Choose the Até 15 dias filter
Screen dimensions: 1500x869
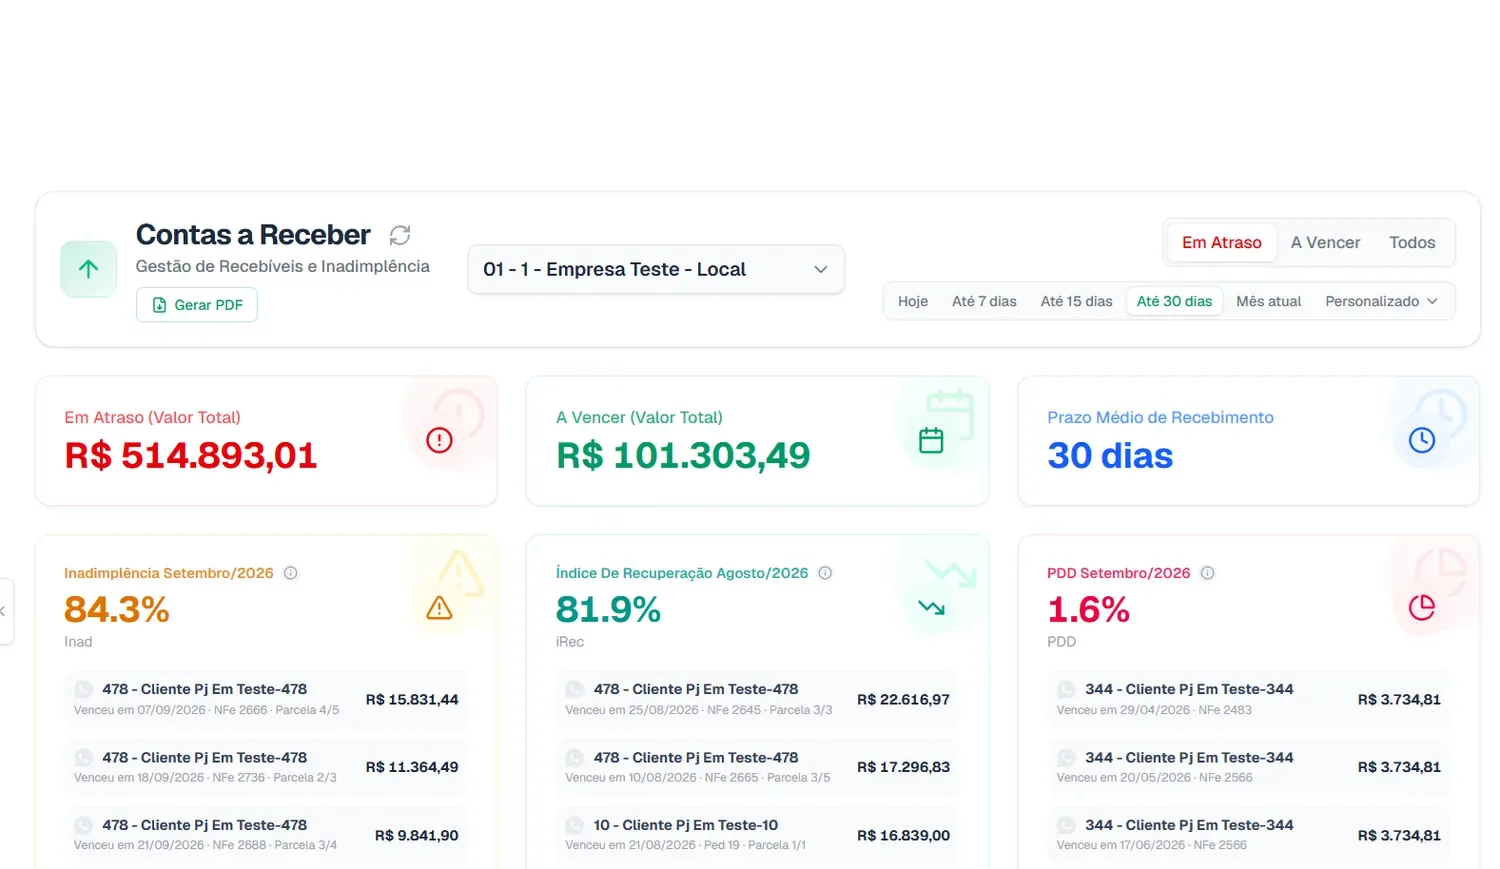pos(1076,301)
